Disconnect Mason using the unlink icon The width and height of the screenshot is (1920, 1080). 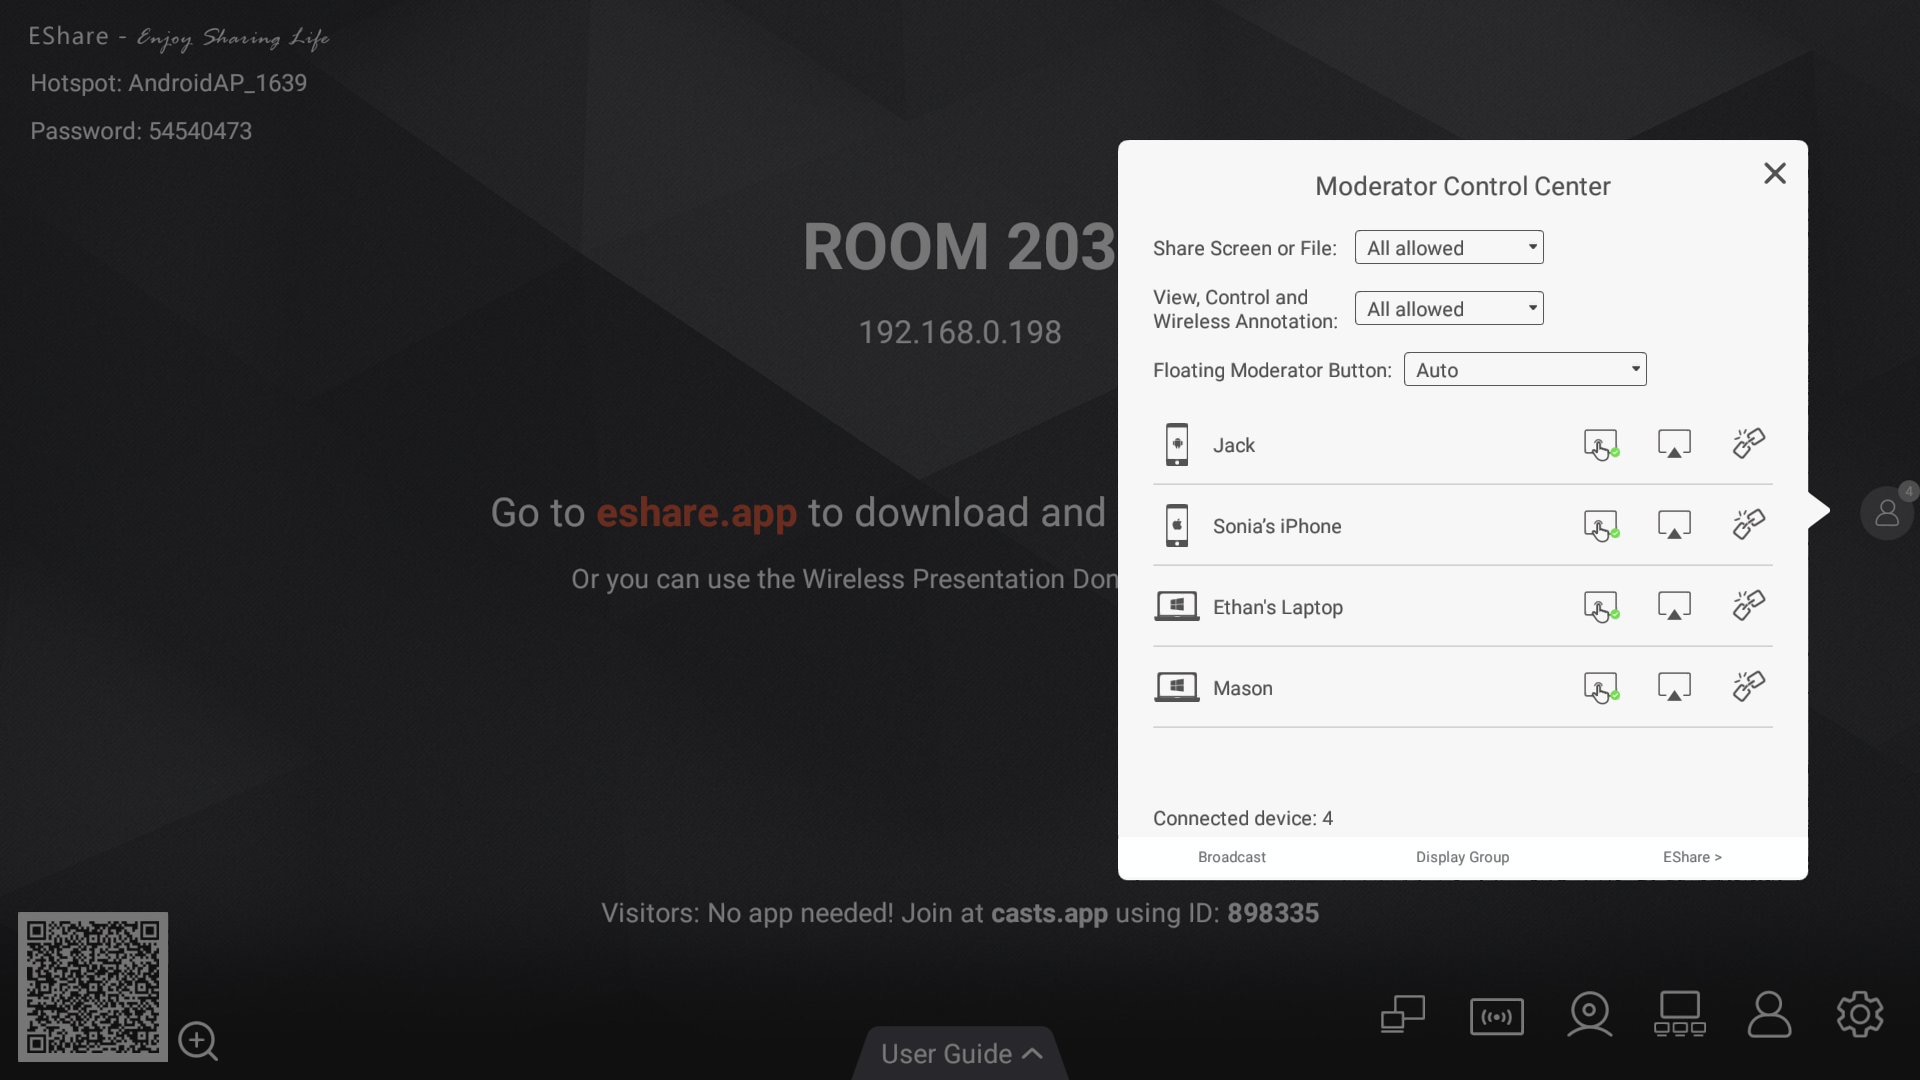tap(1748, 687)
